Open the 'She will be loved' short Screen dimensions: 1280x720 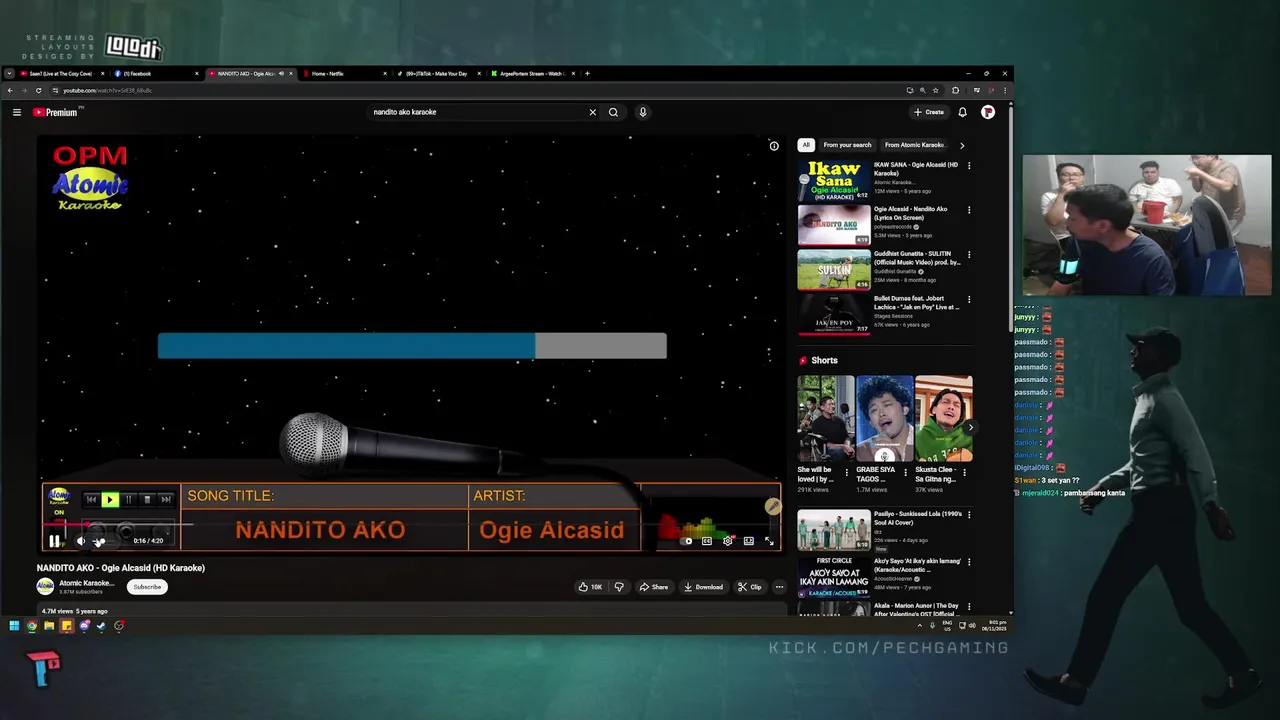point(826,419)
